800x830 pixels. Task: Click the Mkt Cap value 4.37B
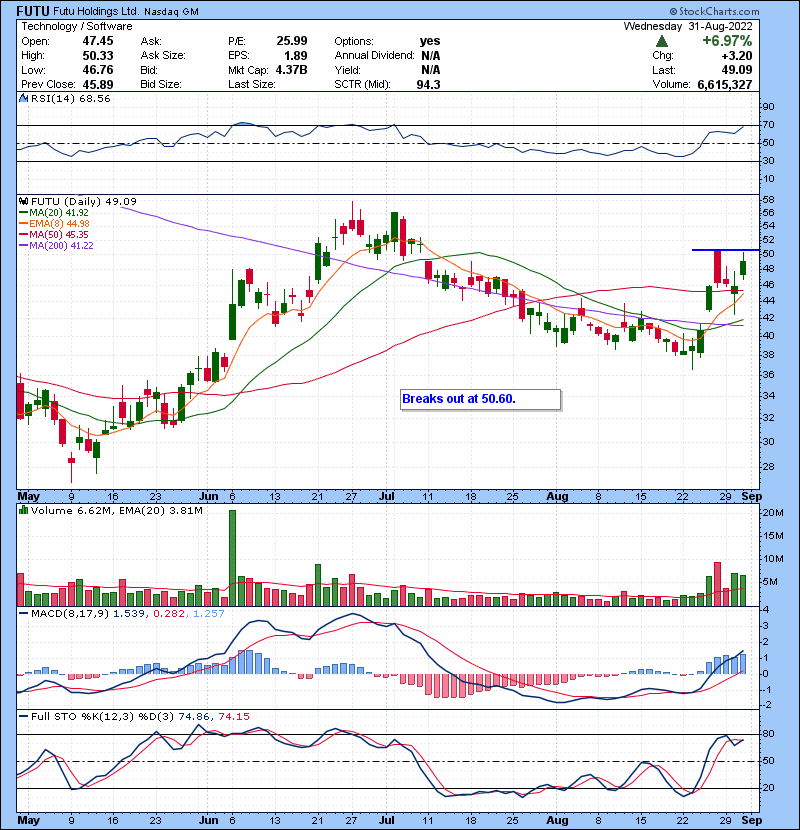(x=291, y=70)
